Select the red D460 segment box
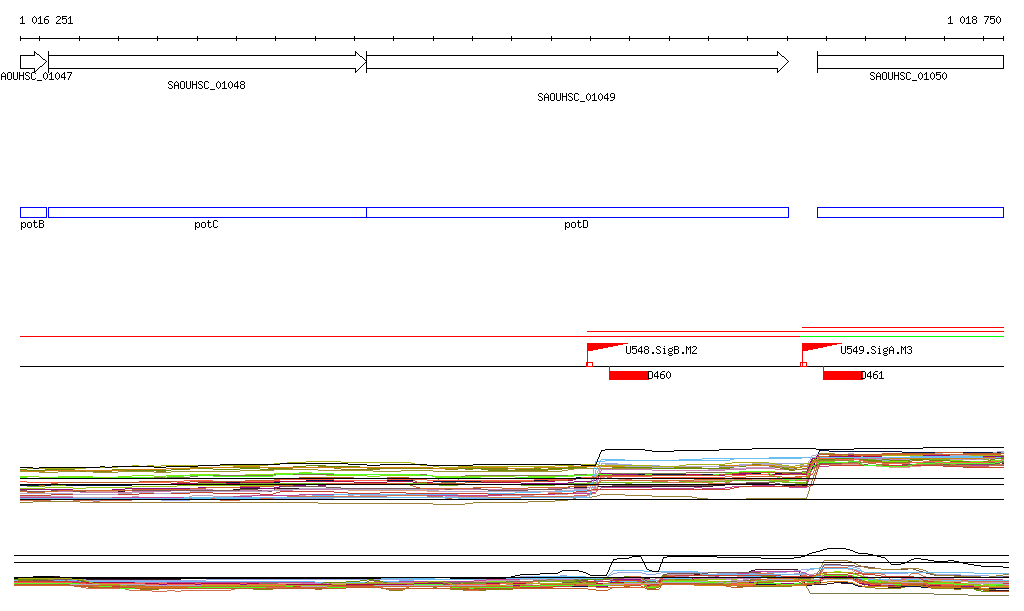Screen dimensions: 1024x611 (x=628, y=375)
